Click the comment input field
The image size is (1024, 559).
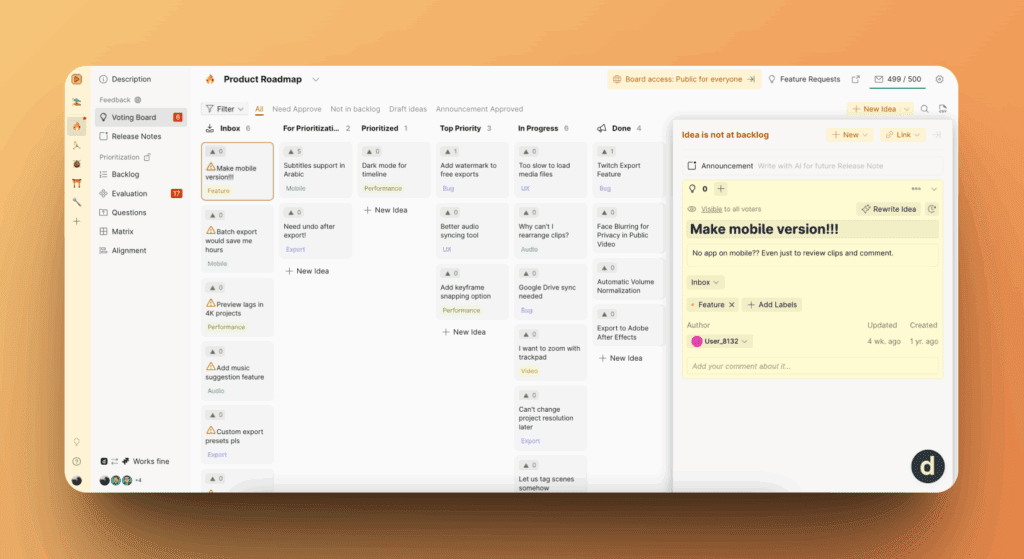[x=812, y=366]
